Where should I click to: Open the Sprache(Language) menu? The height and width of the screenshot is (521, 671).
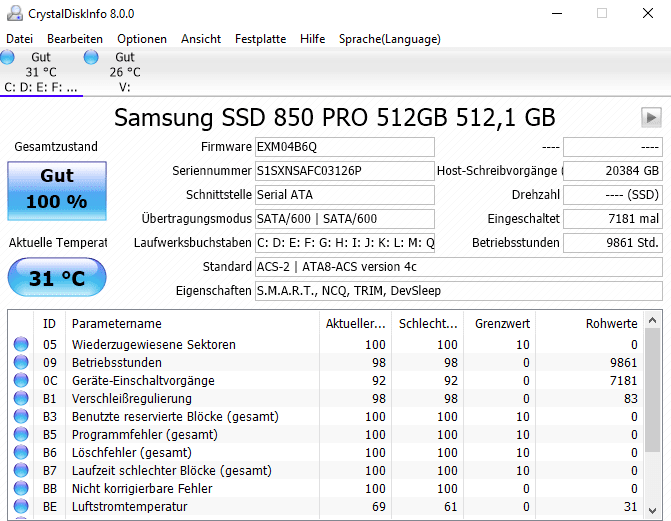click(x=389, y=39)
